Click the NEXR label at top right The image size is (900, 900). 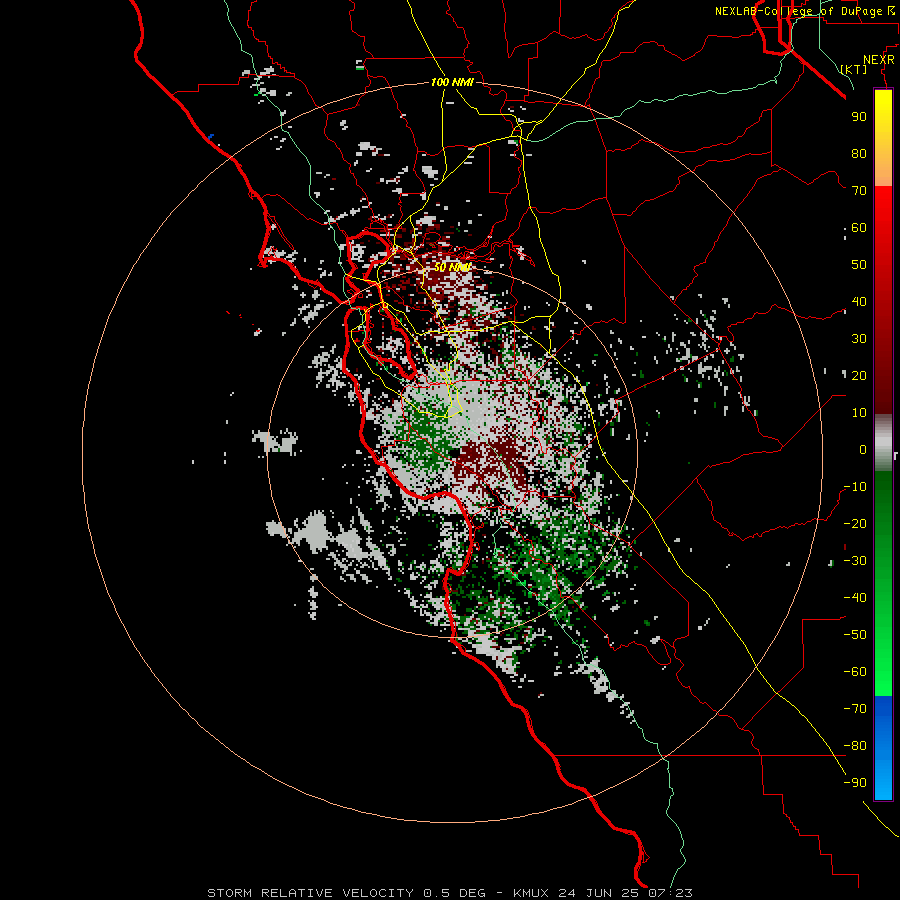[x=879, y=60]
